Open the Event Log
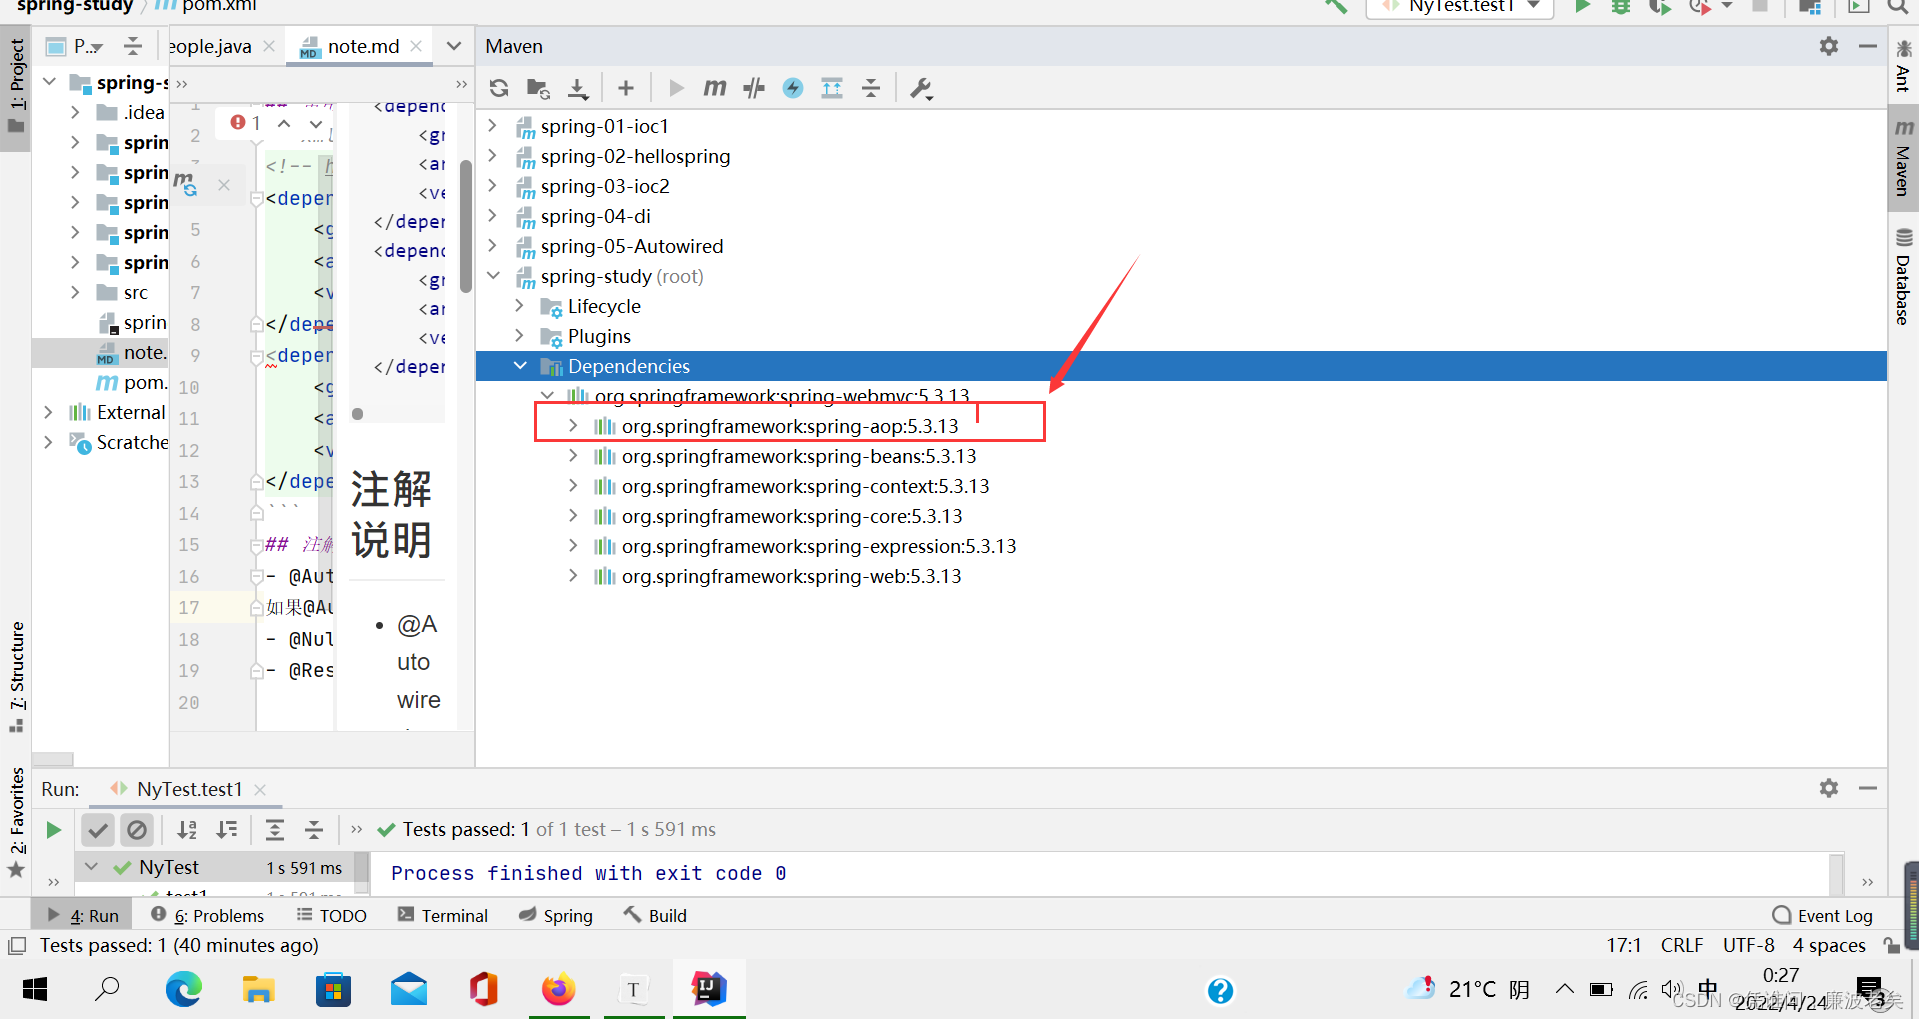The height and width of the screenshot is (1019, 1919). click(x=1822, y=915)
